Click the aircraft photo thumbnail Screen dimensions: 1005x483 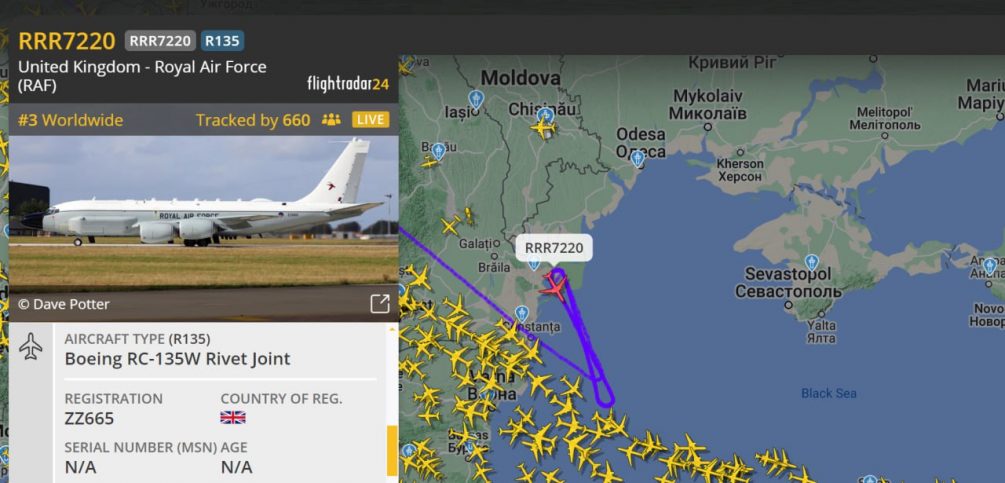[x=204, y=215]
